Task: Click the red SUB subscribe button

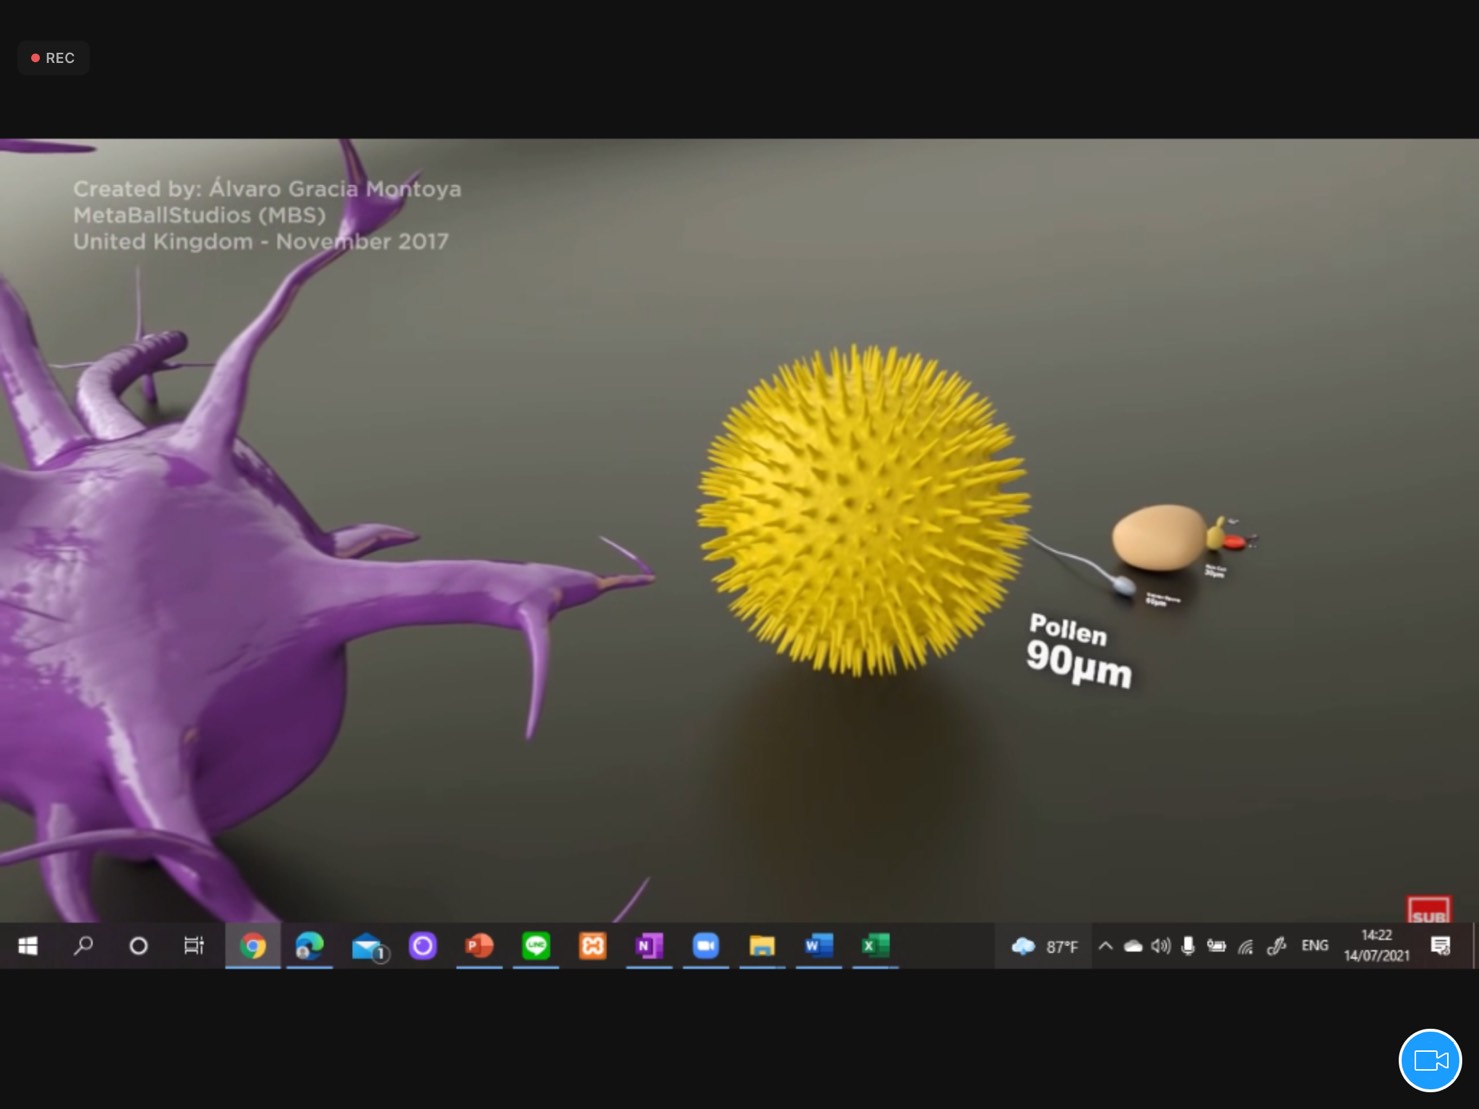Action: [x=1428, y=910]
